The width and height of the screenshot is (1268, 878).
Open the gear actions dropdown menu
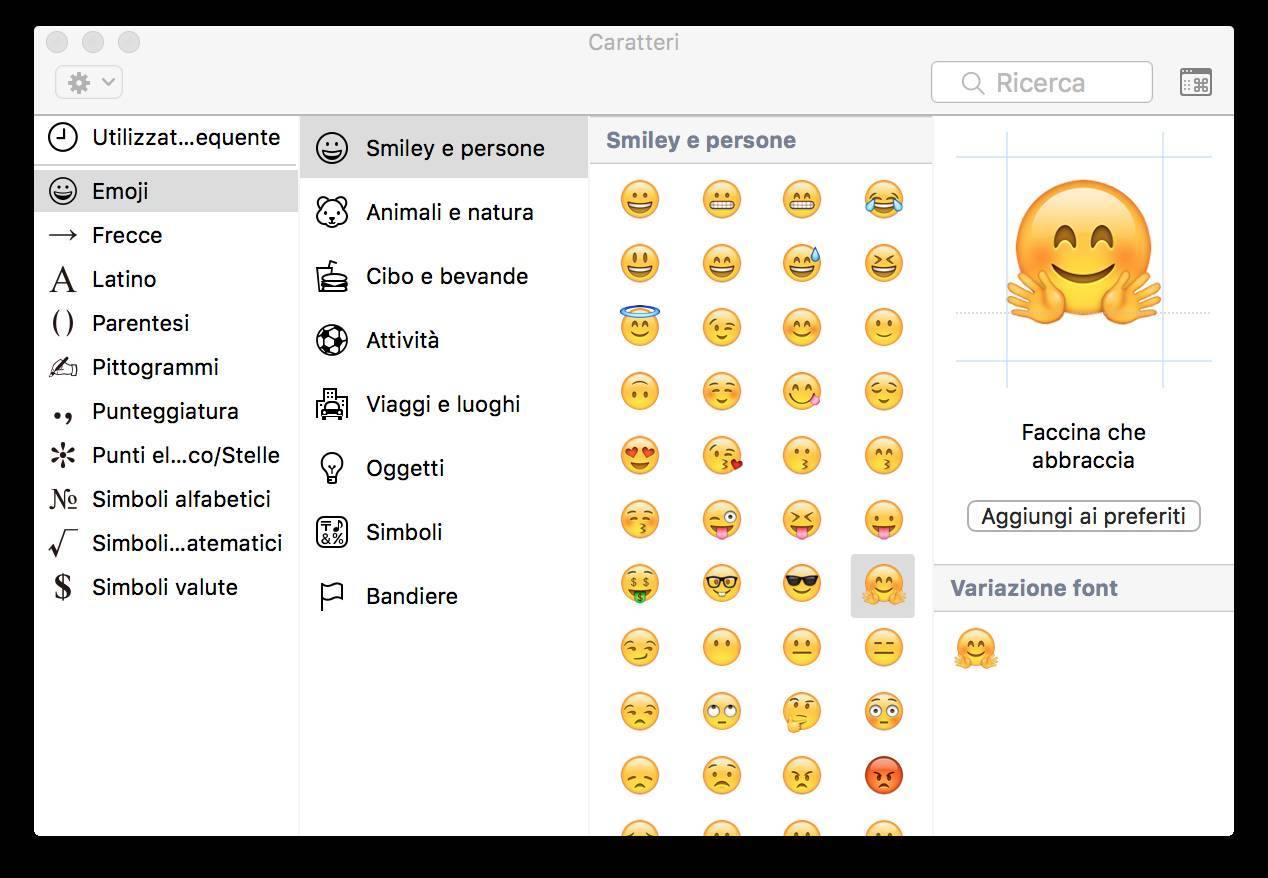[89, 82]
